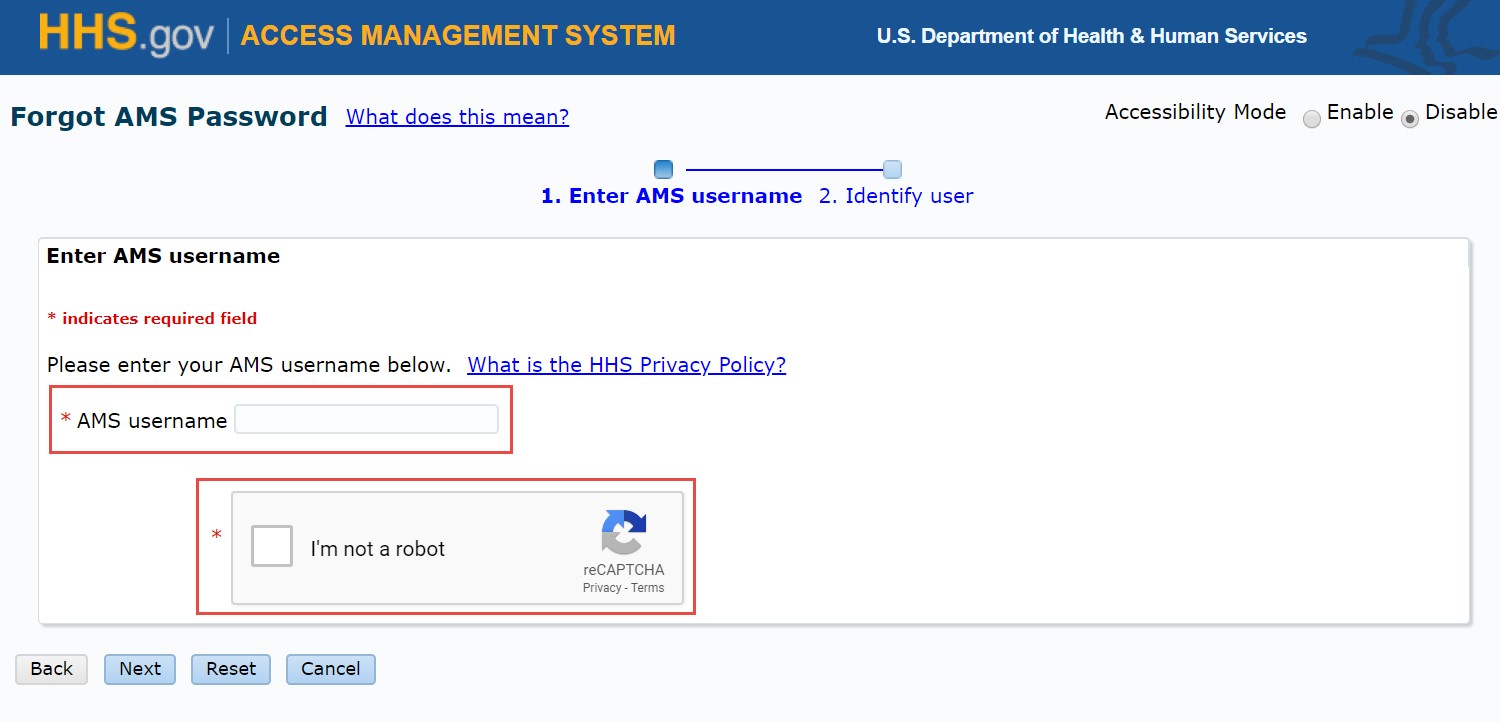Click the HHS.gov logo

click(126, 35)
